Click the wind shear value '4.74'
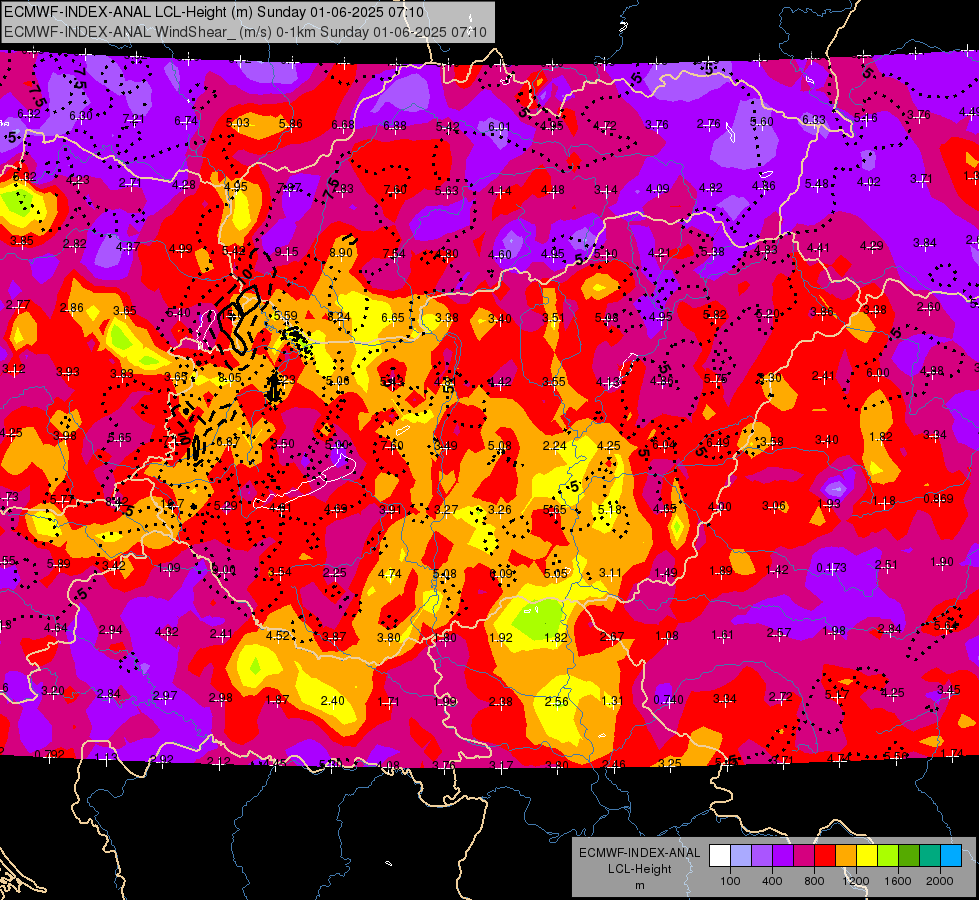 click(390, 573)
